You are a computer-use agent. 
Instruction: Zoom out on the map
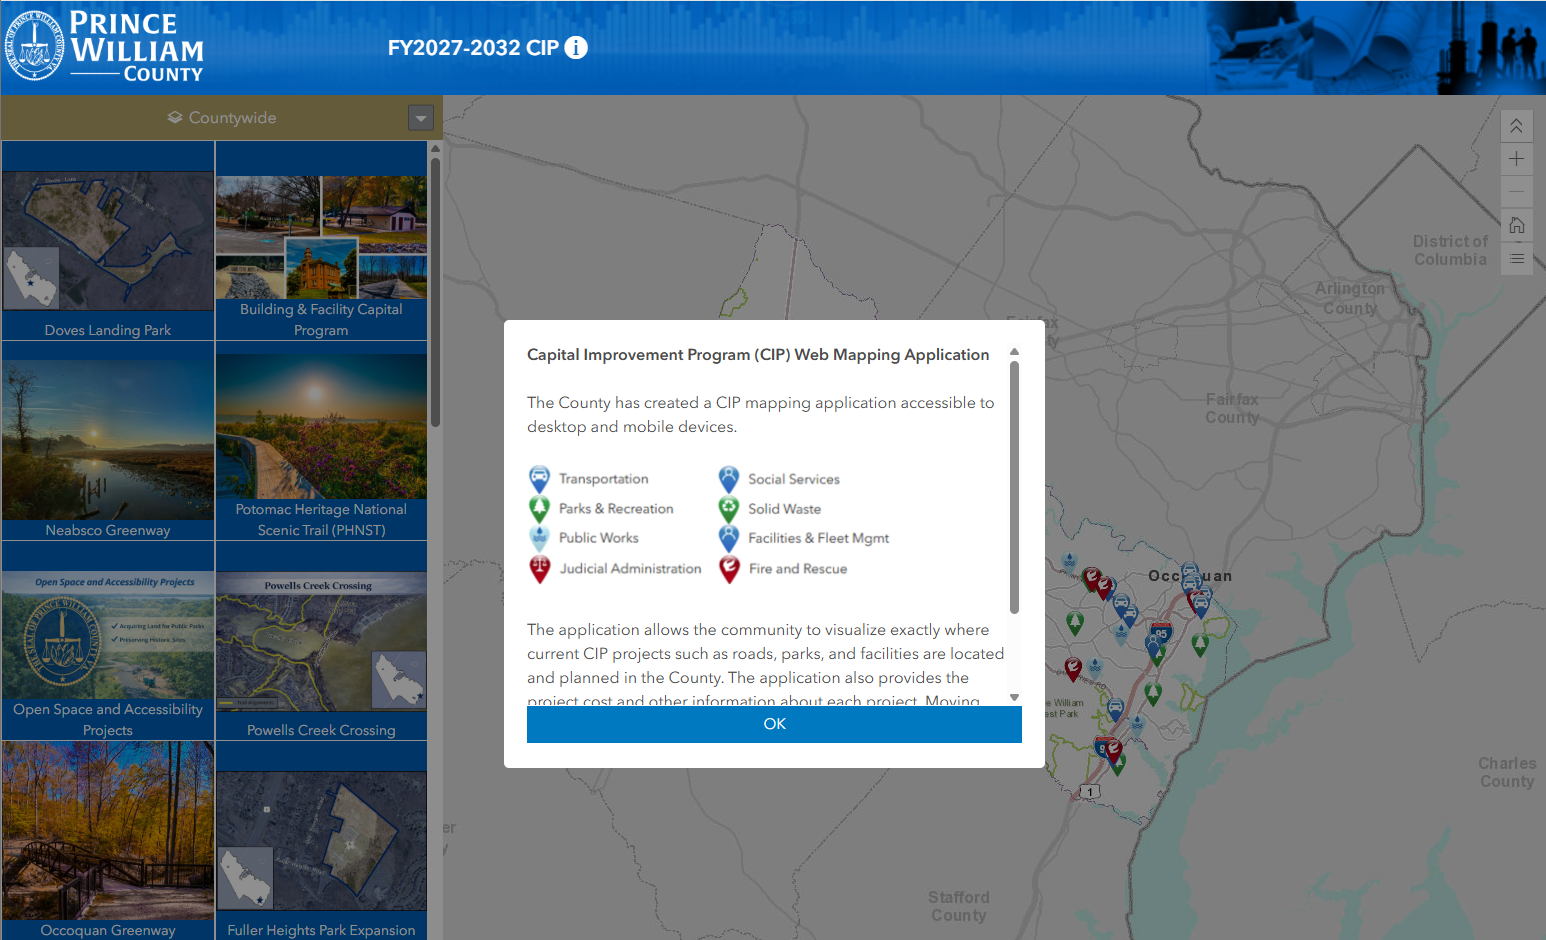(x=1516, y=192)
